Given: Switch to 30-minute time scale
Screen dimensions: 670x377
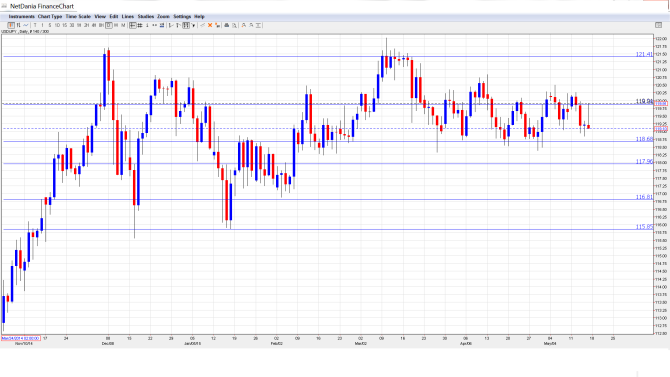Looking at the screenshot, I should pyautogui.click(x=72, y=25).
